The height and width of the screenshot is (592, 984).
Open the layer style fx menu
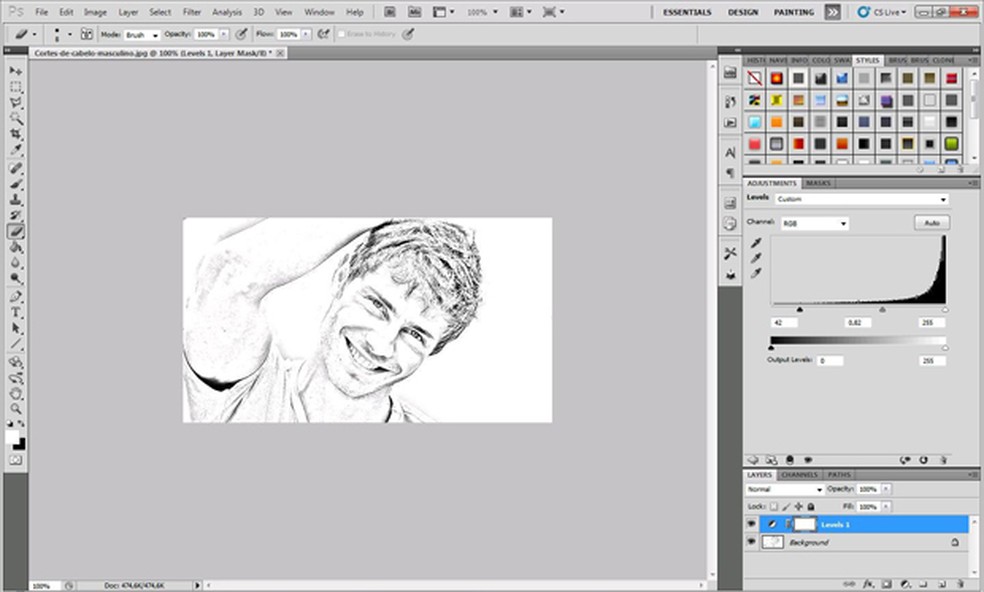869,583
